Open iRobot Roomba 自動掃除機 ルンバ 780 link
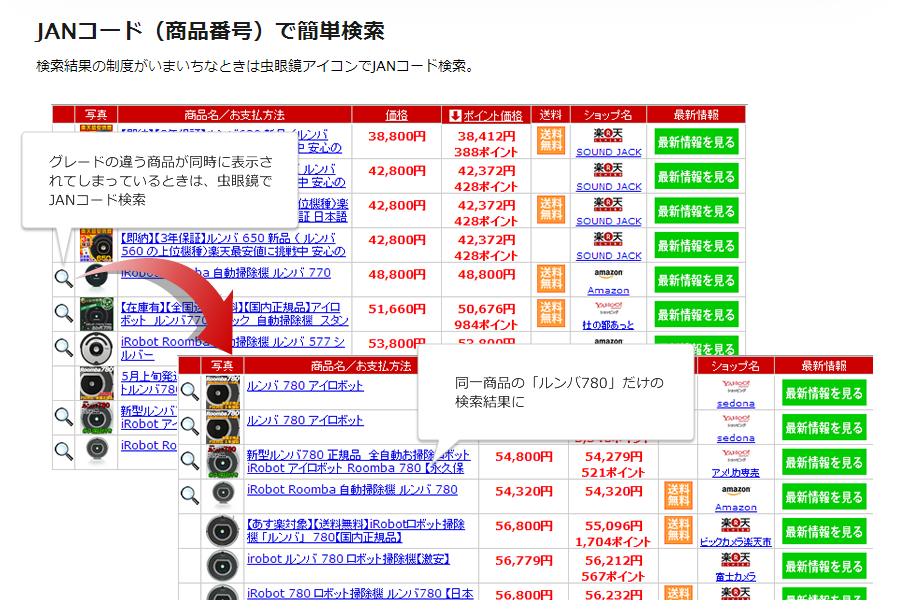Image resolution: width=900 pixels, height=600 pixels. 352,490
